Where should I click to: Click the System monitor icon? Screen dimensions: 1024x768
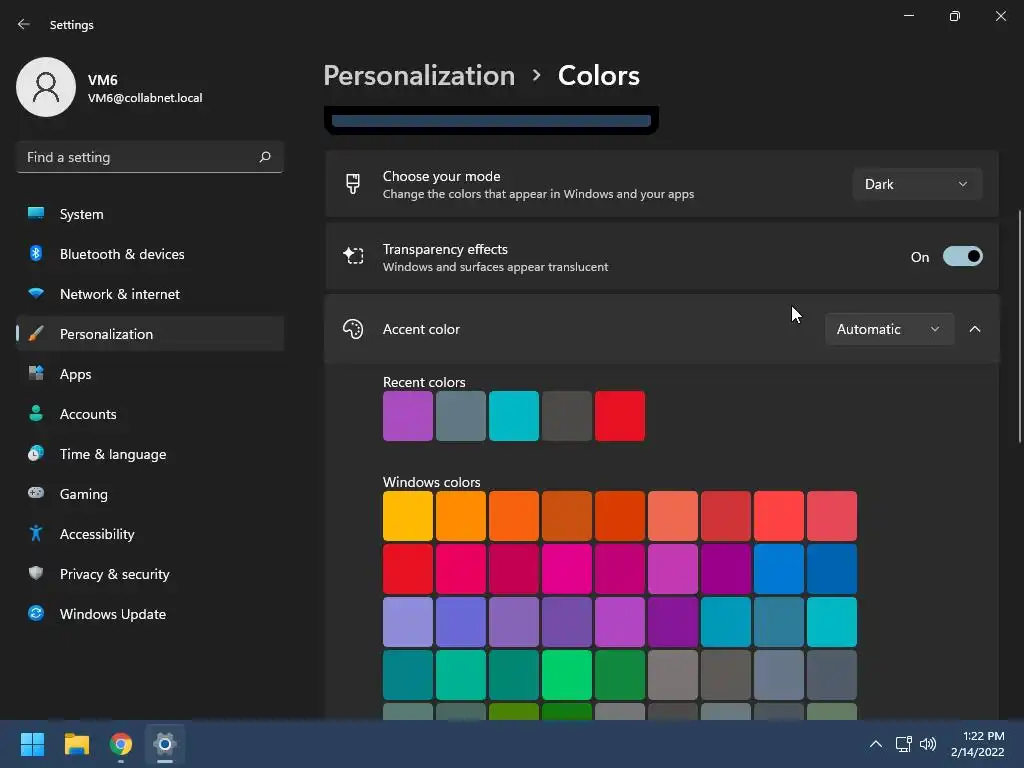pos(36,214)
